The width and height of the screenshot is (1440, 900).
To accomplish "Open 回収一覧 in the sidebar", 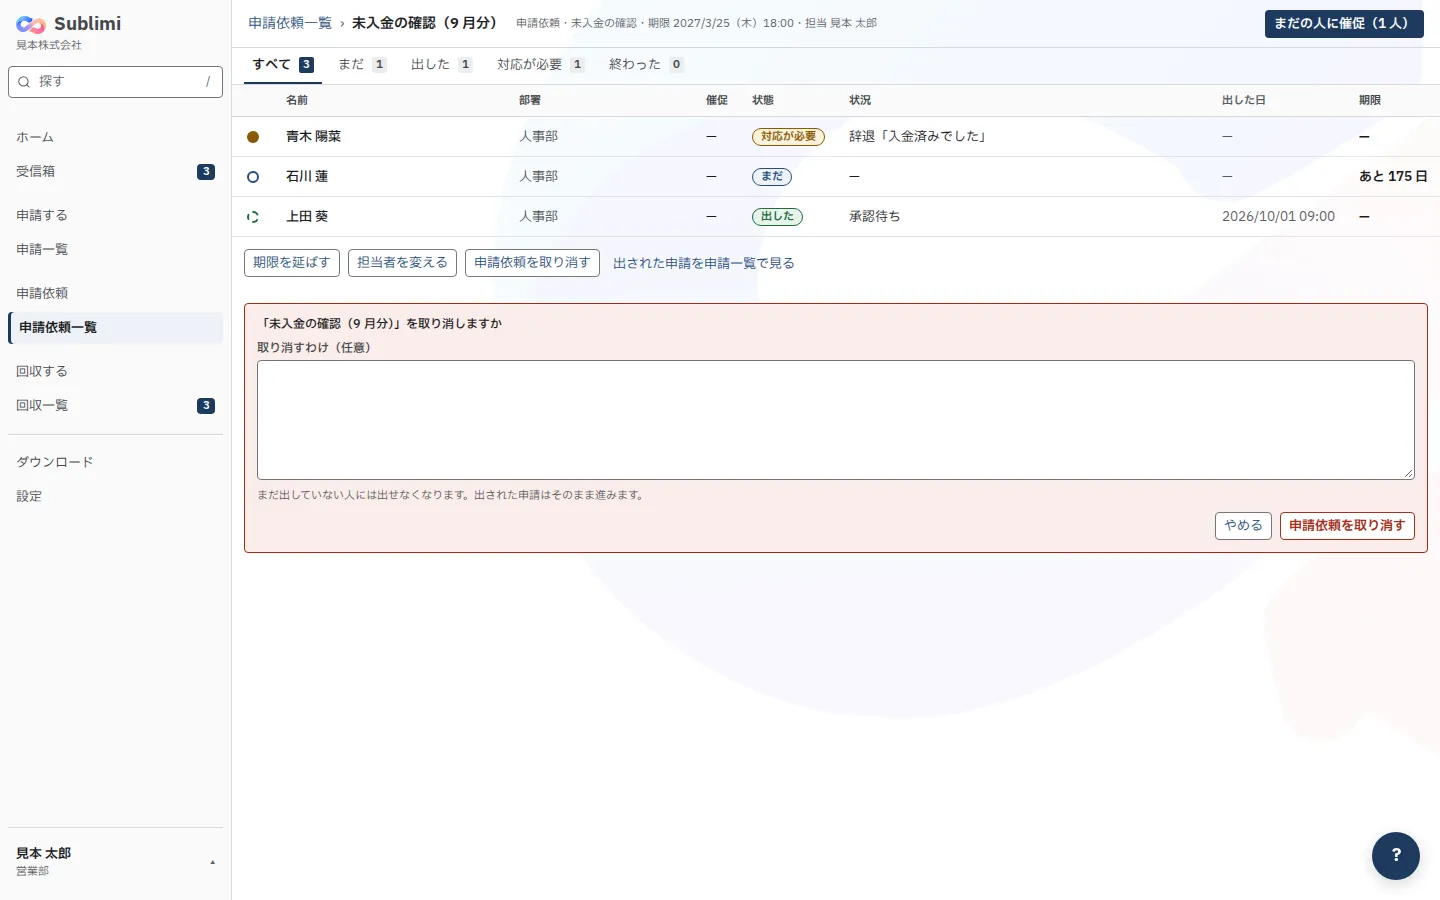I will (115, 406).
